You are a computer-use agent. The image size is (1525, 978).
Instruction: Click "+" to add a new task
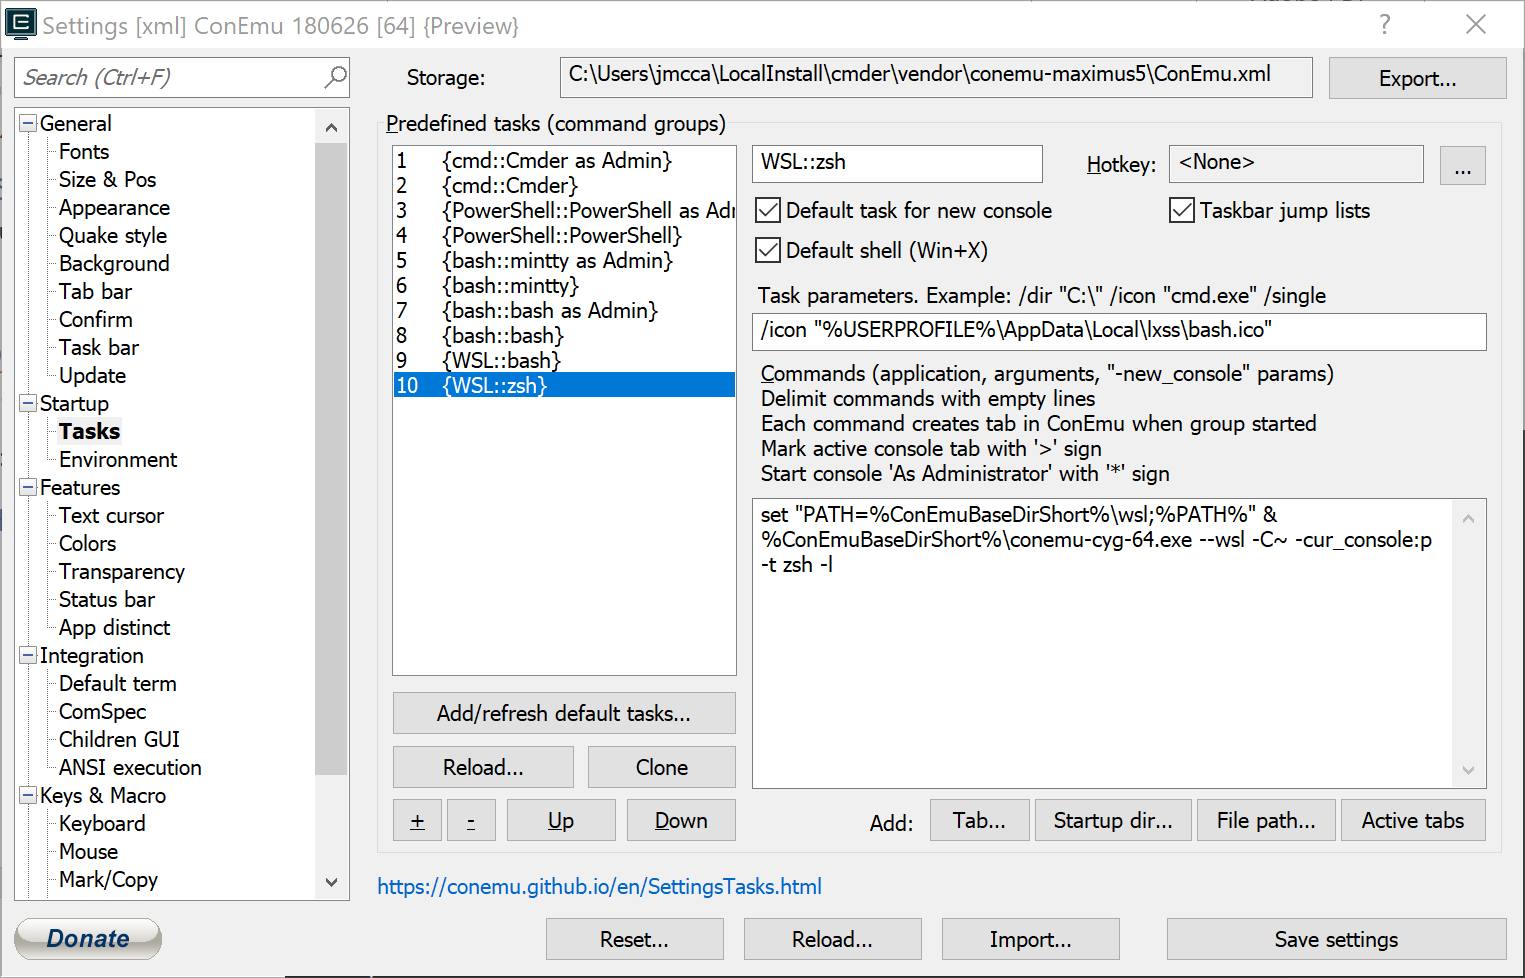click(417, 820)
